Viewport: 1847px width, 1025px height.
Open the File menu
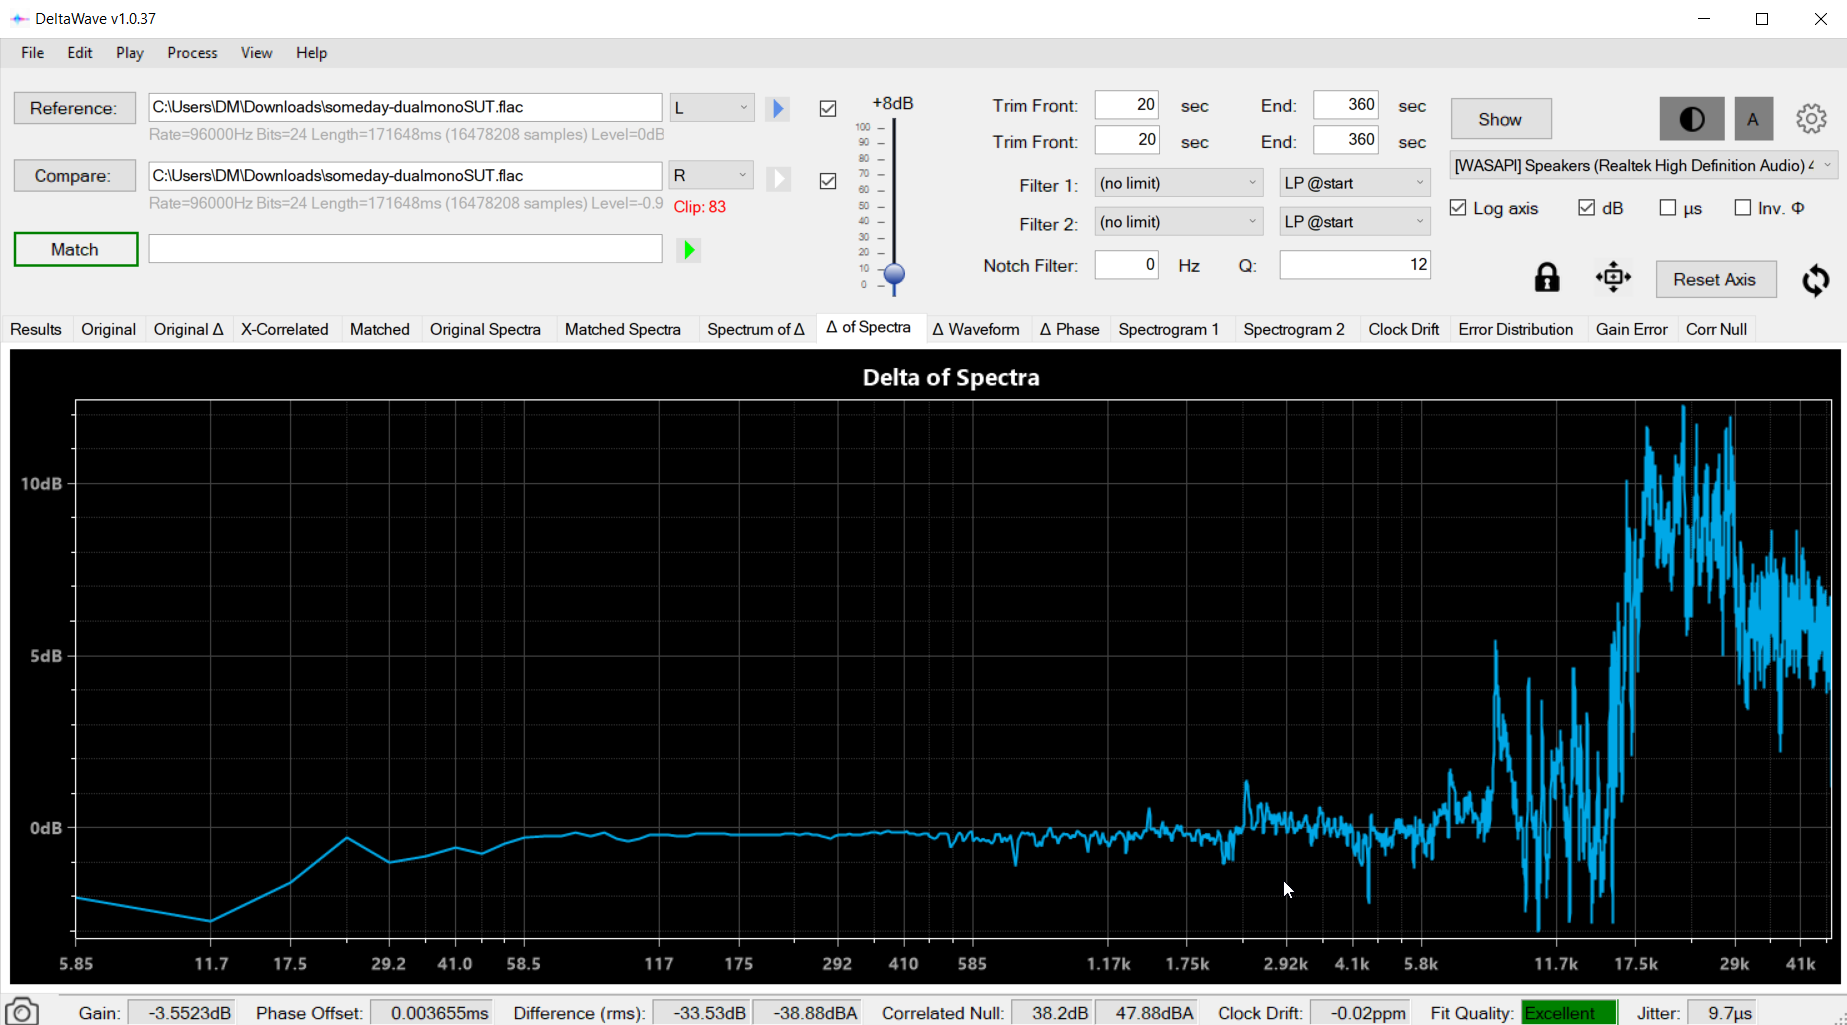33,53
